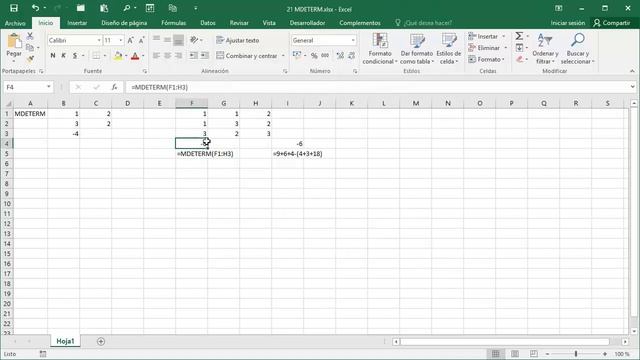Image resolution: width=640 pixels, height=360 pixels.
Task: Switch to the Revisar tab
Action: click(x=239, y=23)
